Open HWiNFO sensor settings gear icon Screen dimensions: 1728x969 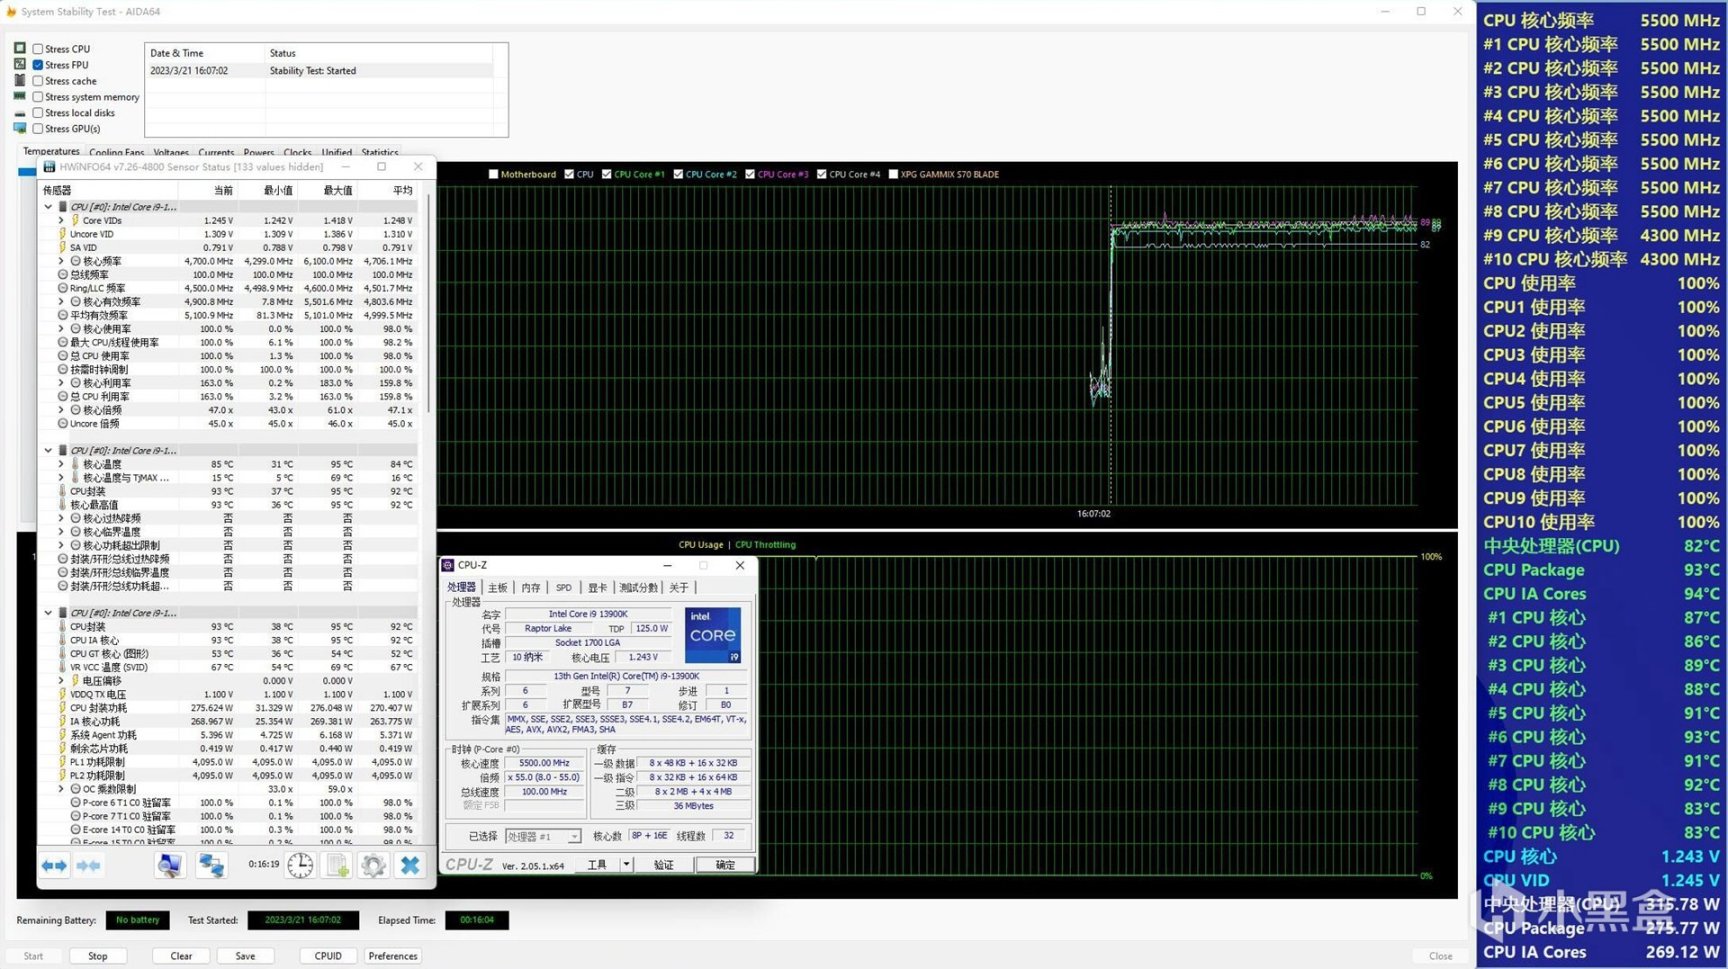coord(373,865)
